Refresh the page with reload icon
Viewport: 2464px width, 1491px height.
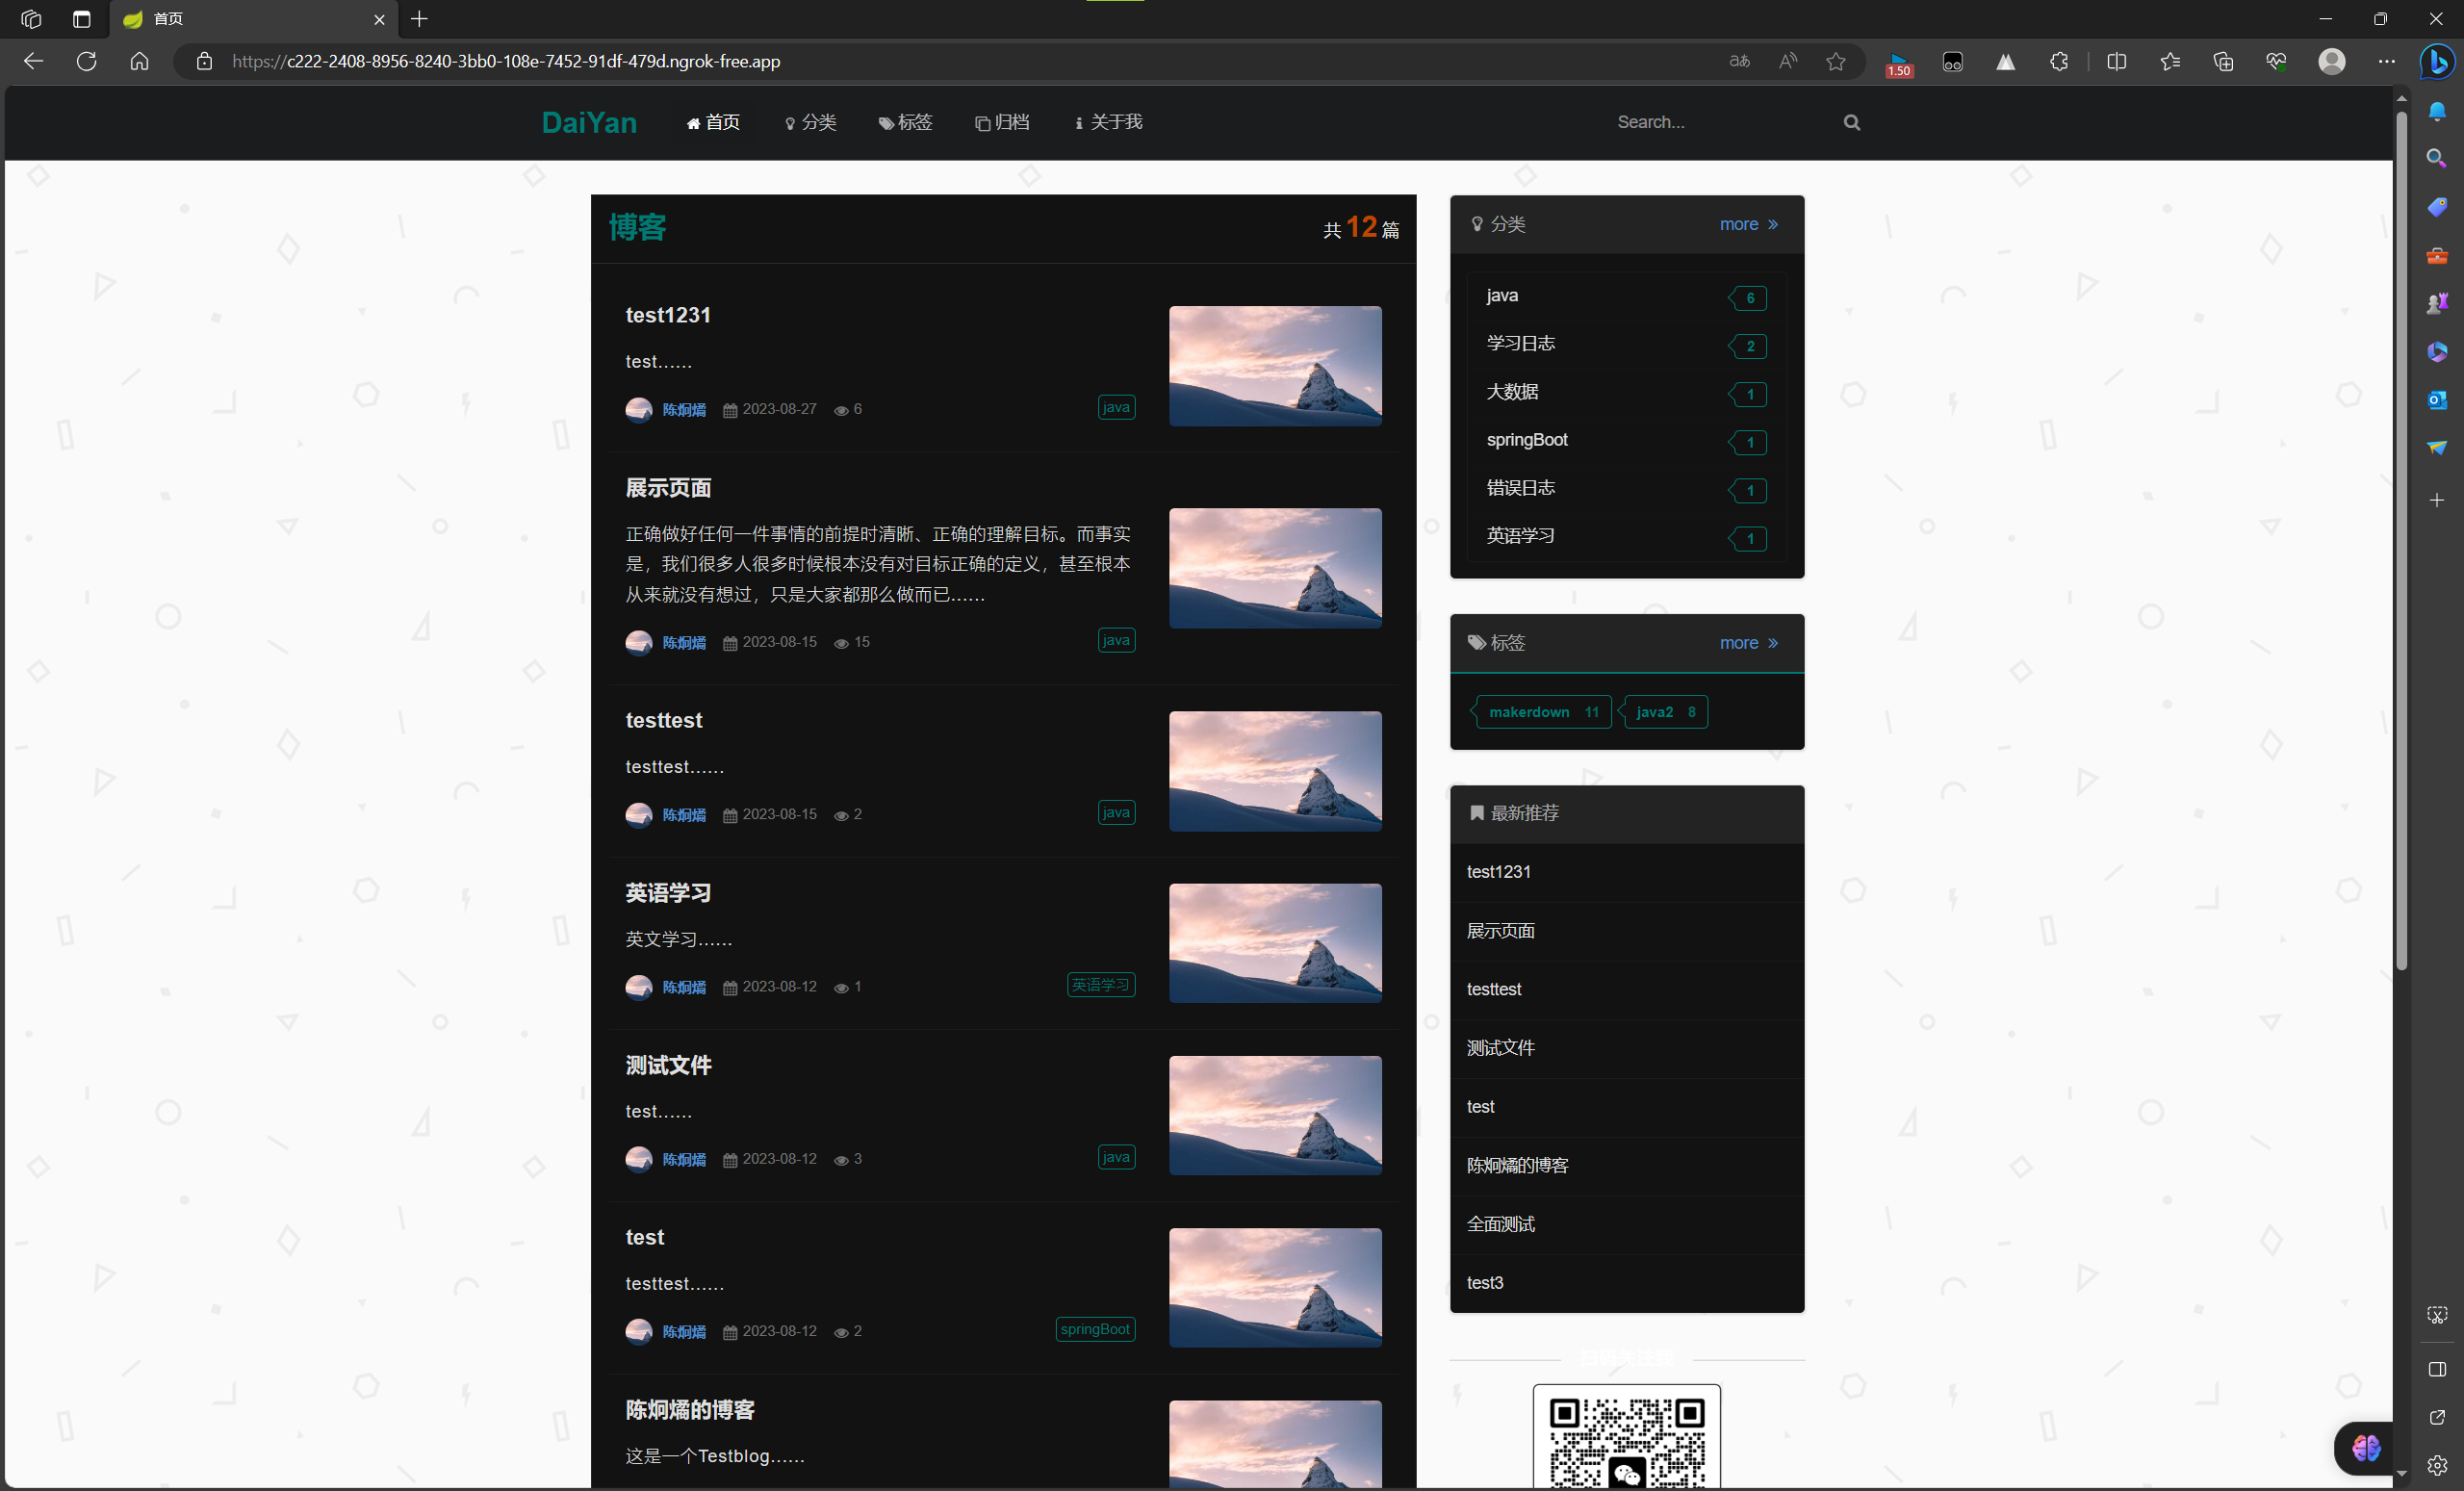click(x=87, y=61)
